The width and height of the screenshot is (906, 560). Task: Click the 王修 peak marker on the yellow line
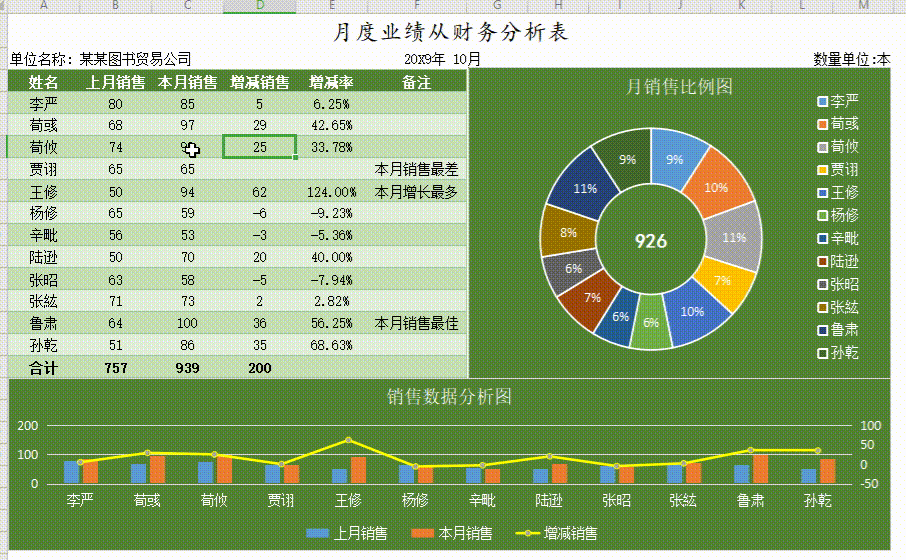pyautogui.click(x=348, y=440)
